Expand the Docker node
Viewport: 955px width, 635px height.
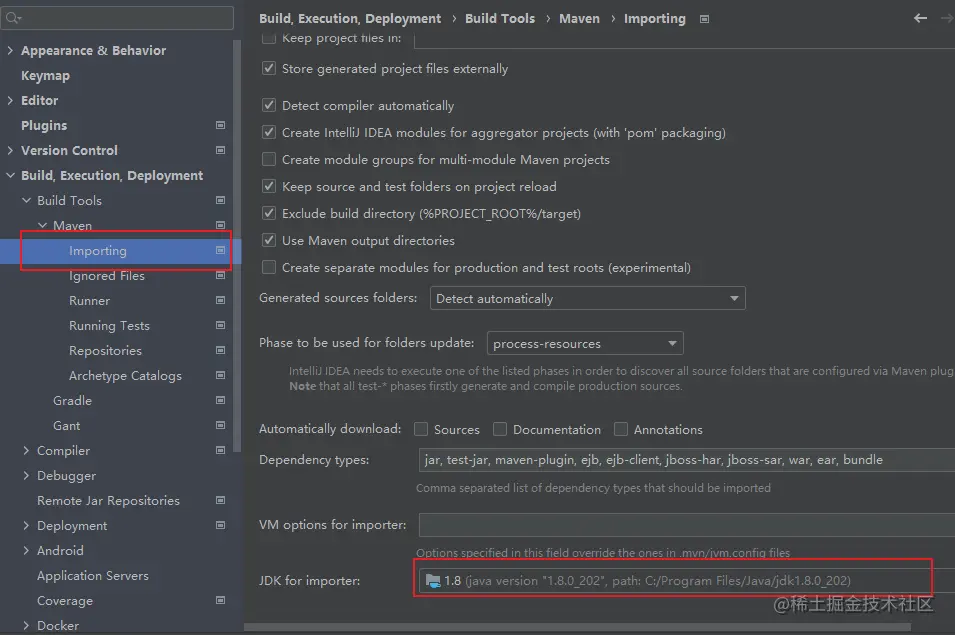[x=26, y=625]
